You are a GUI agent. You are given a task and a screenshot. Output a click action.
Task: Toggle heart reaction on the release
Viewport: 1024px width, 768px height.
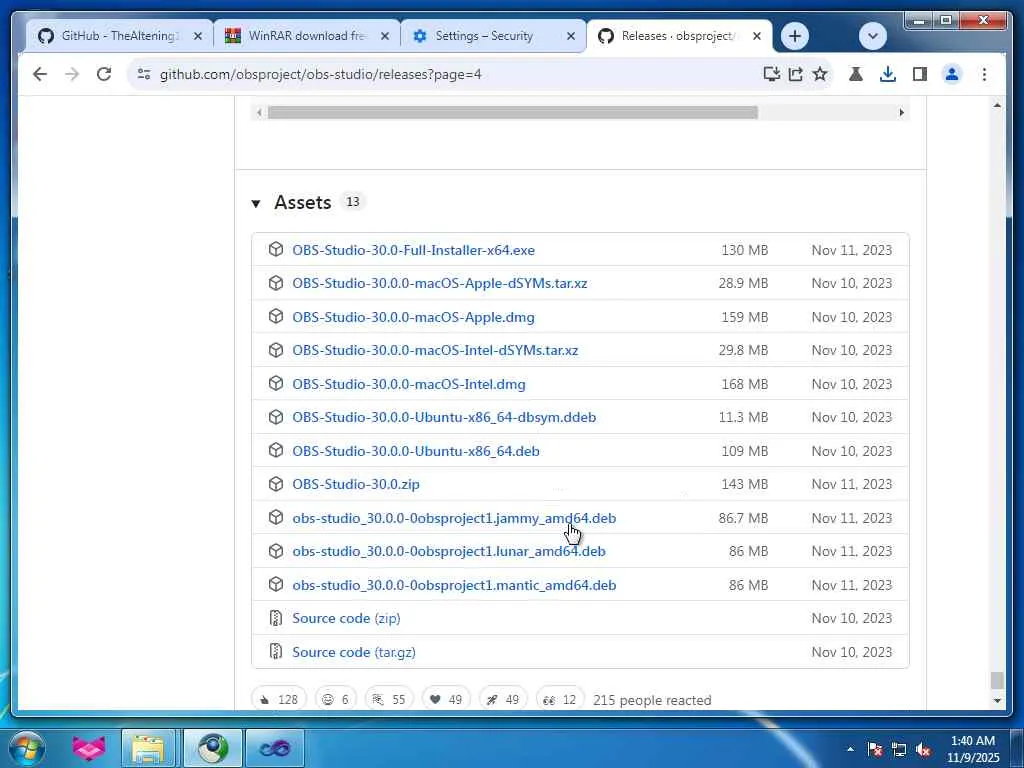pos(446,699)
